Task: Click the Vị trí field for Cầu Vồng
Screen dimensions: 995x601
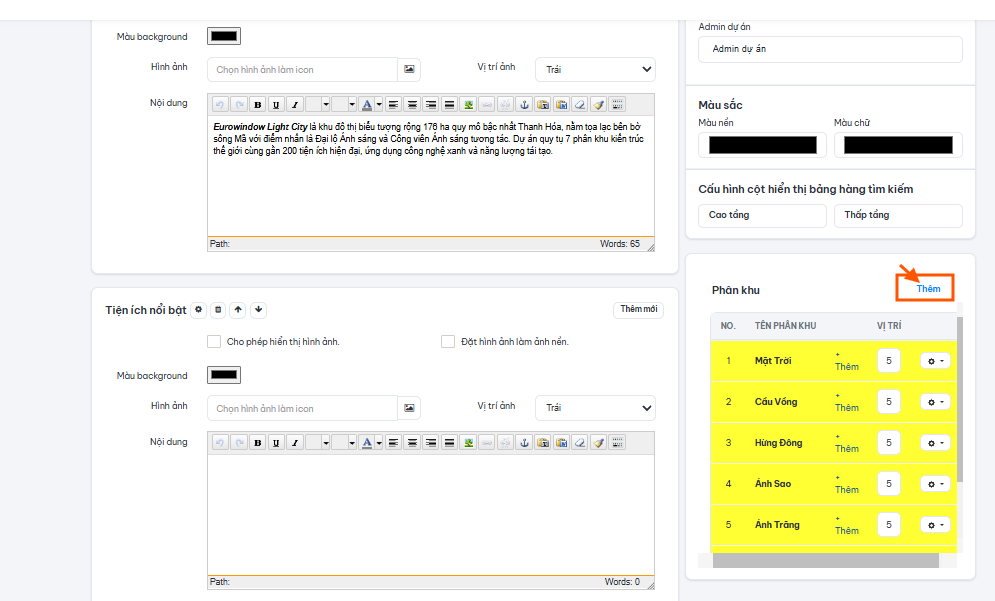Action: click(x=889, y=402)
